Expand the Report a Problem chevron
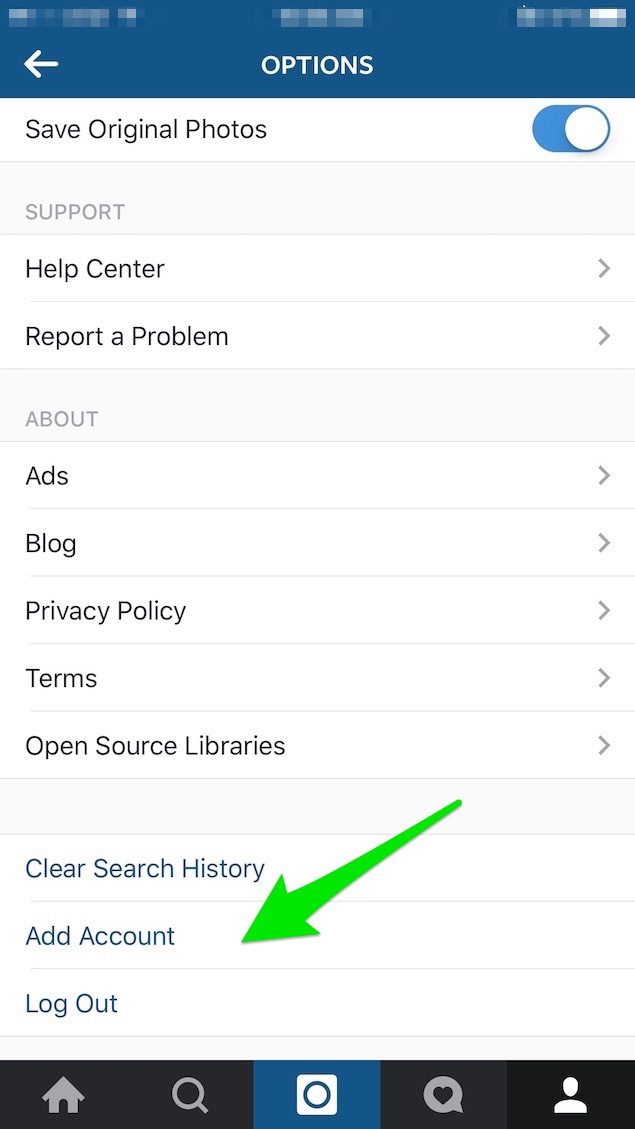 click(x=604, y=336)
